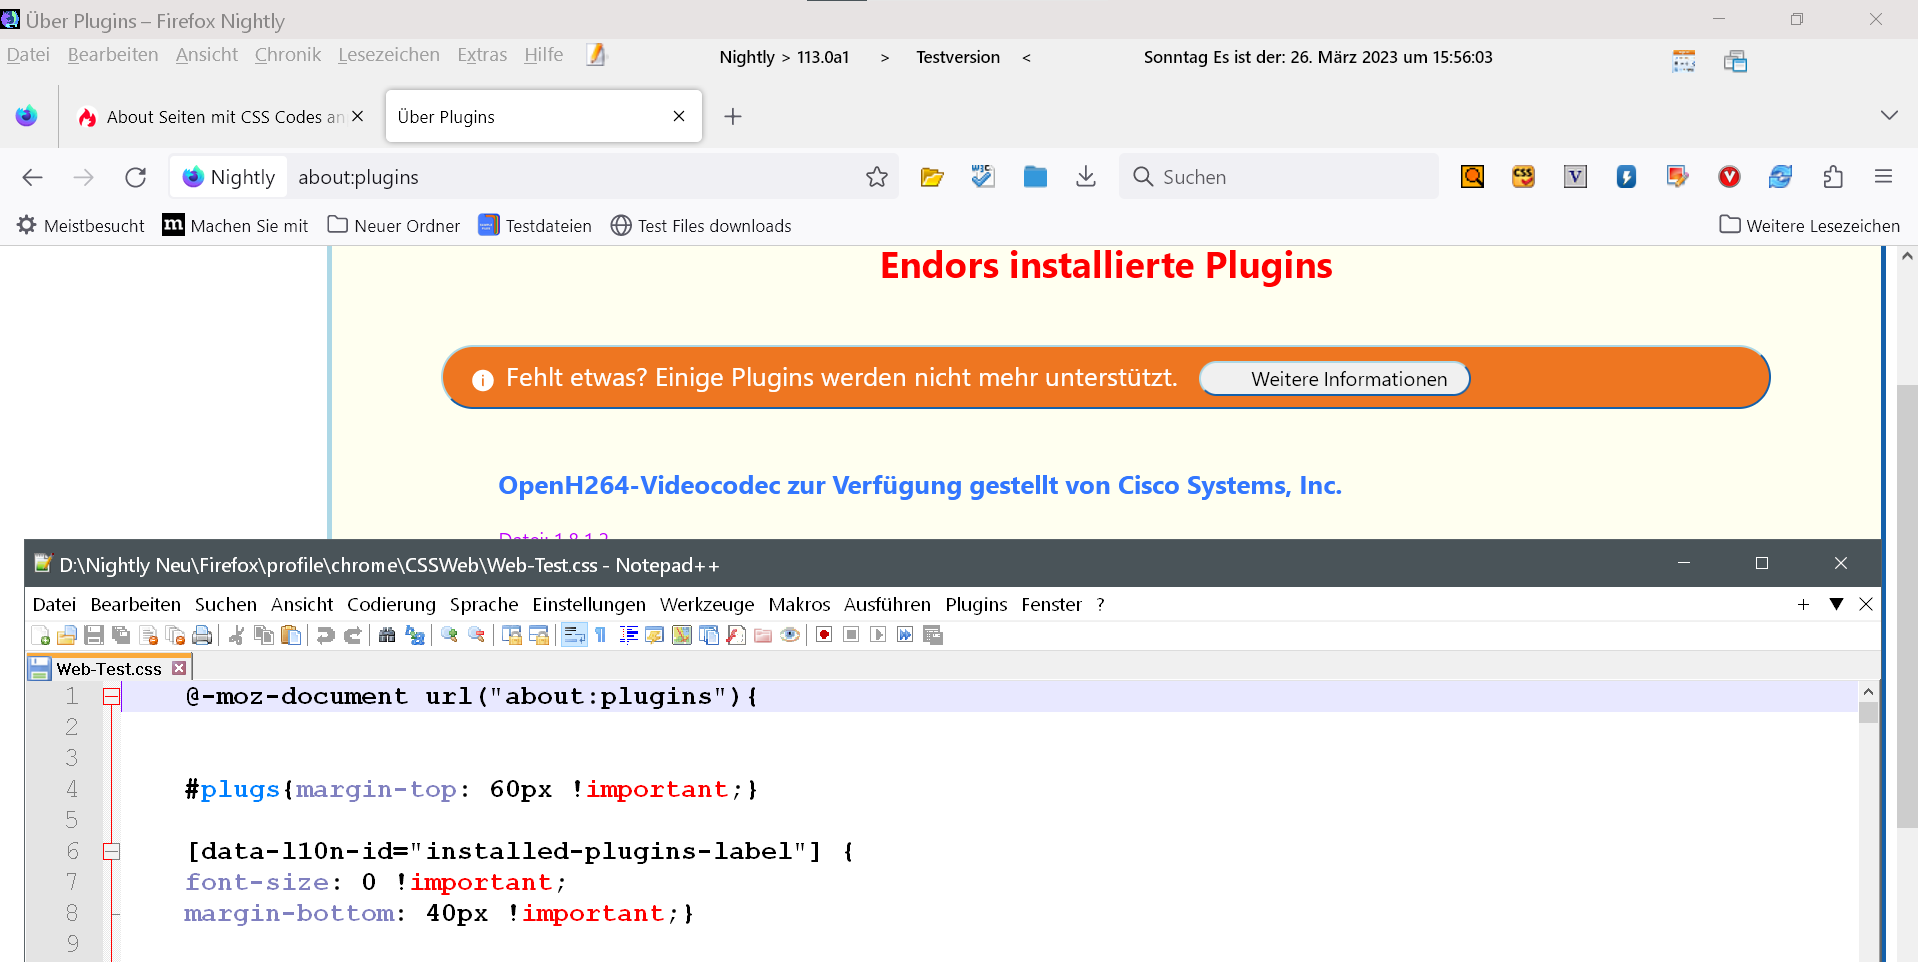Open the extensions puzzle-piece icon
Image resolution: width=1918 pixels, height=962 pixels.
(x=1832, y=177)
